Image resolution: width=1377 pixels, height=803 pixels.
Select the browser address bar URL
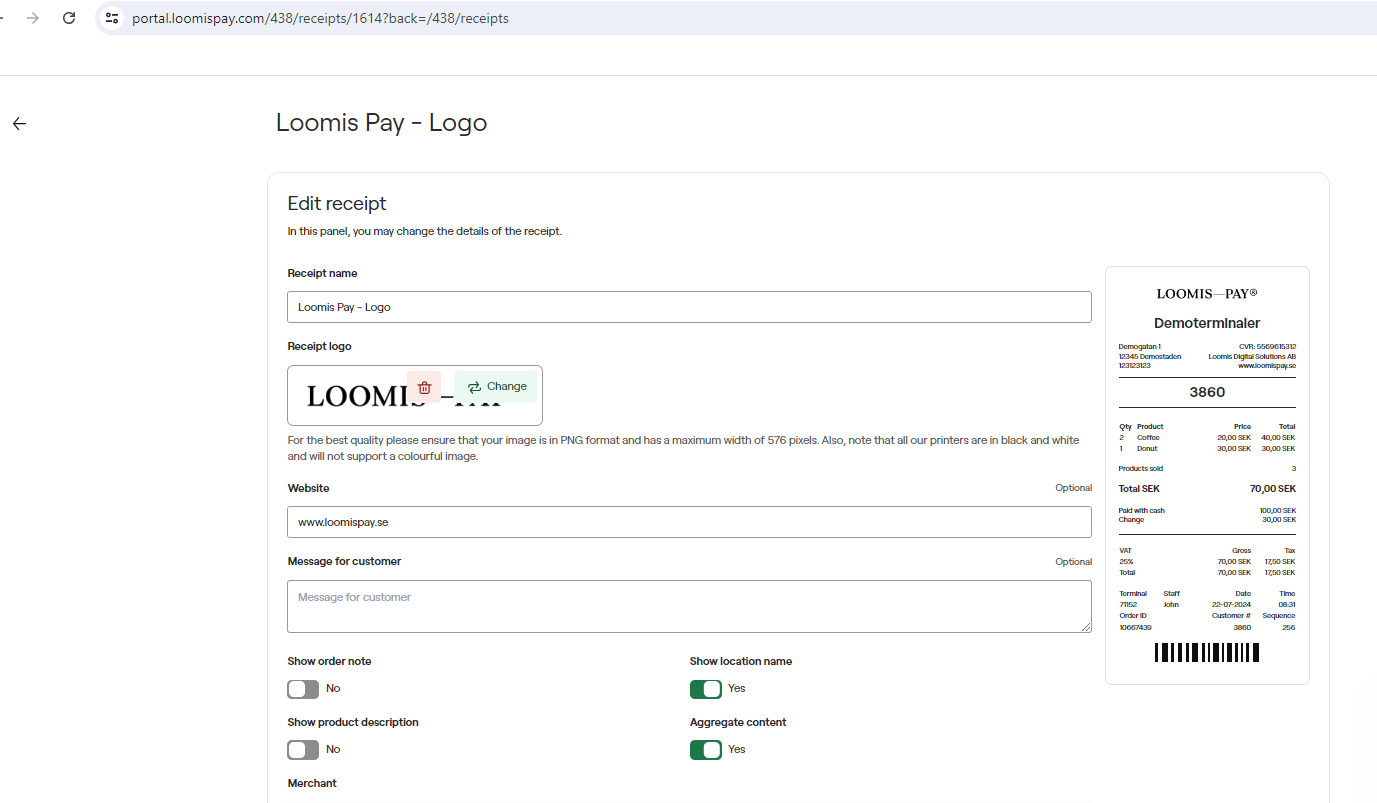(320, 18)
